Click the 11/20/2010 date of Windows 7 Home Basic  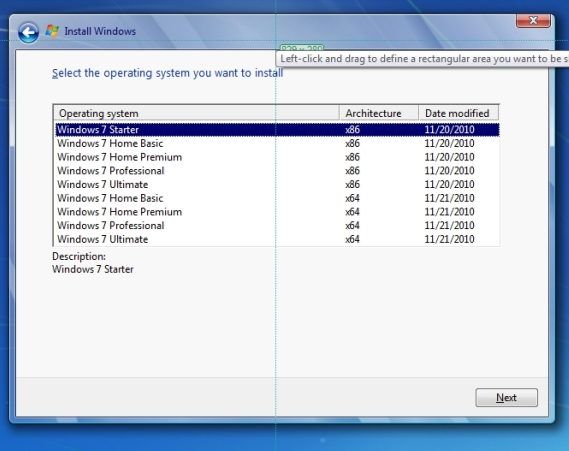click(449, 143)
